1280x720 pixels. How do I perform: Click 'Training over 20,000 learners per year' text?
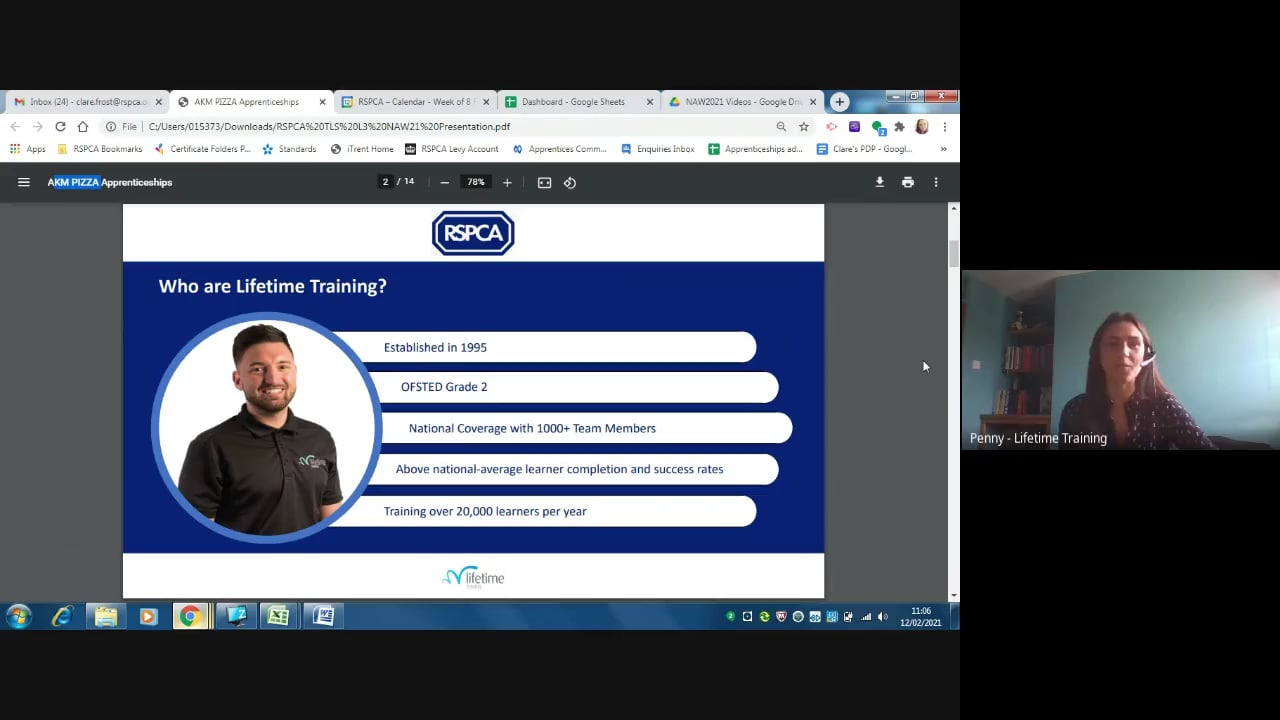485,511
